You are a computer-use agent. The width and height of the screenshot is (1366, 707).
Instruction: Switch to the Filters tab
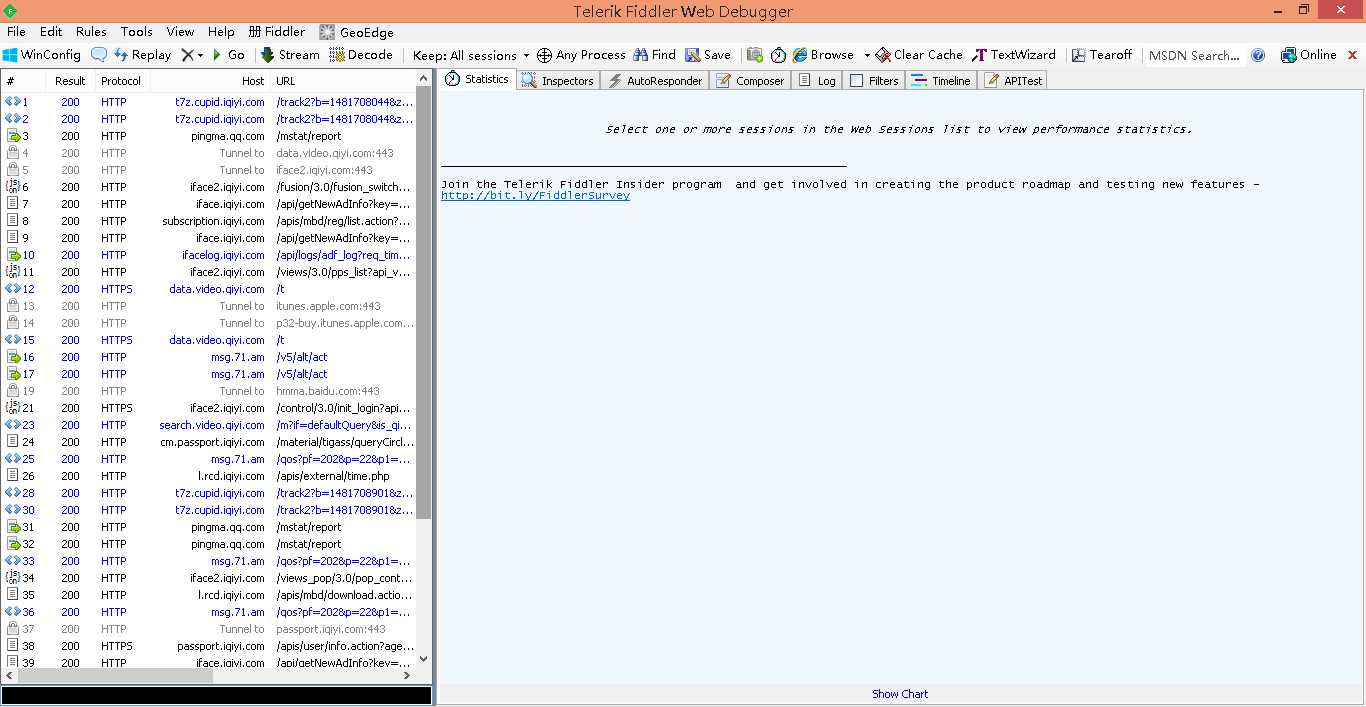point(874,81)
